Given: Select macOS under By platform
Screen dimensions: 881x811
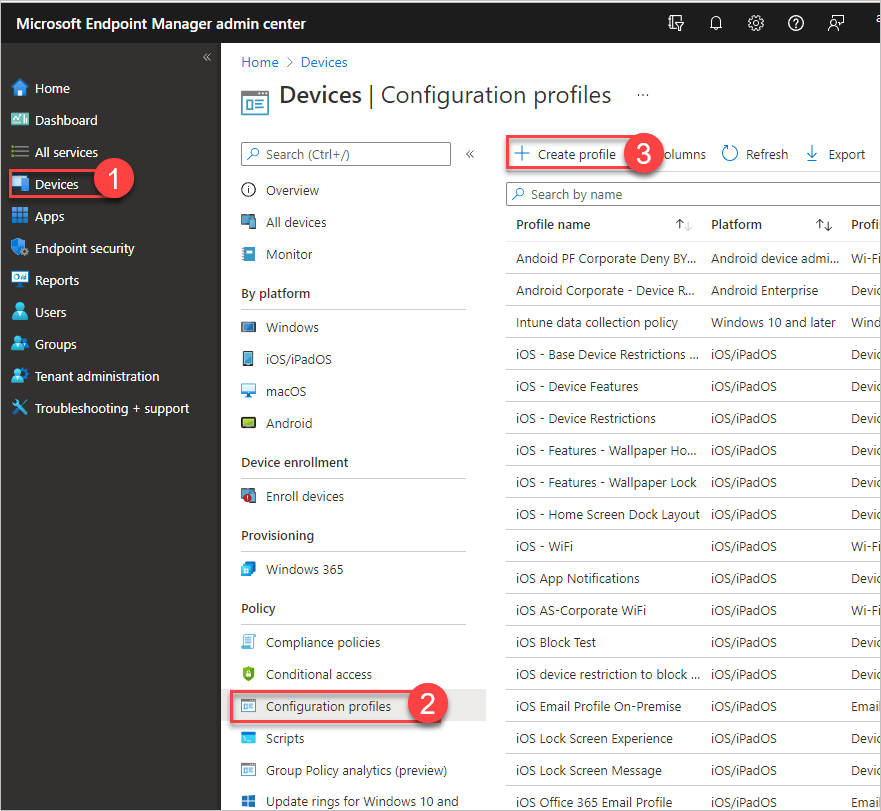Looking at the screenshot, I should [274, 391].
